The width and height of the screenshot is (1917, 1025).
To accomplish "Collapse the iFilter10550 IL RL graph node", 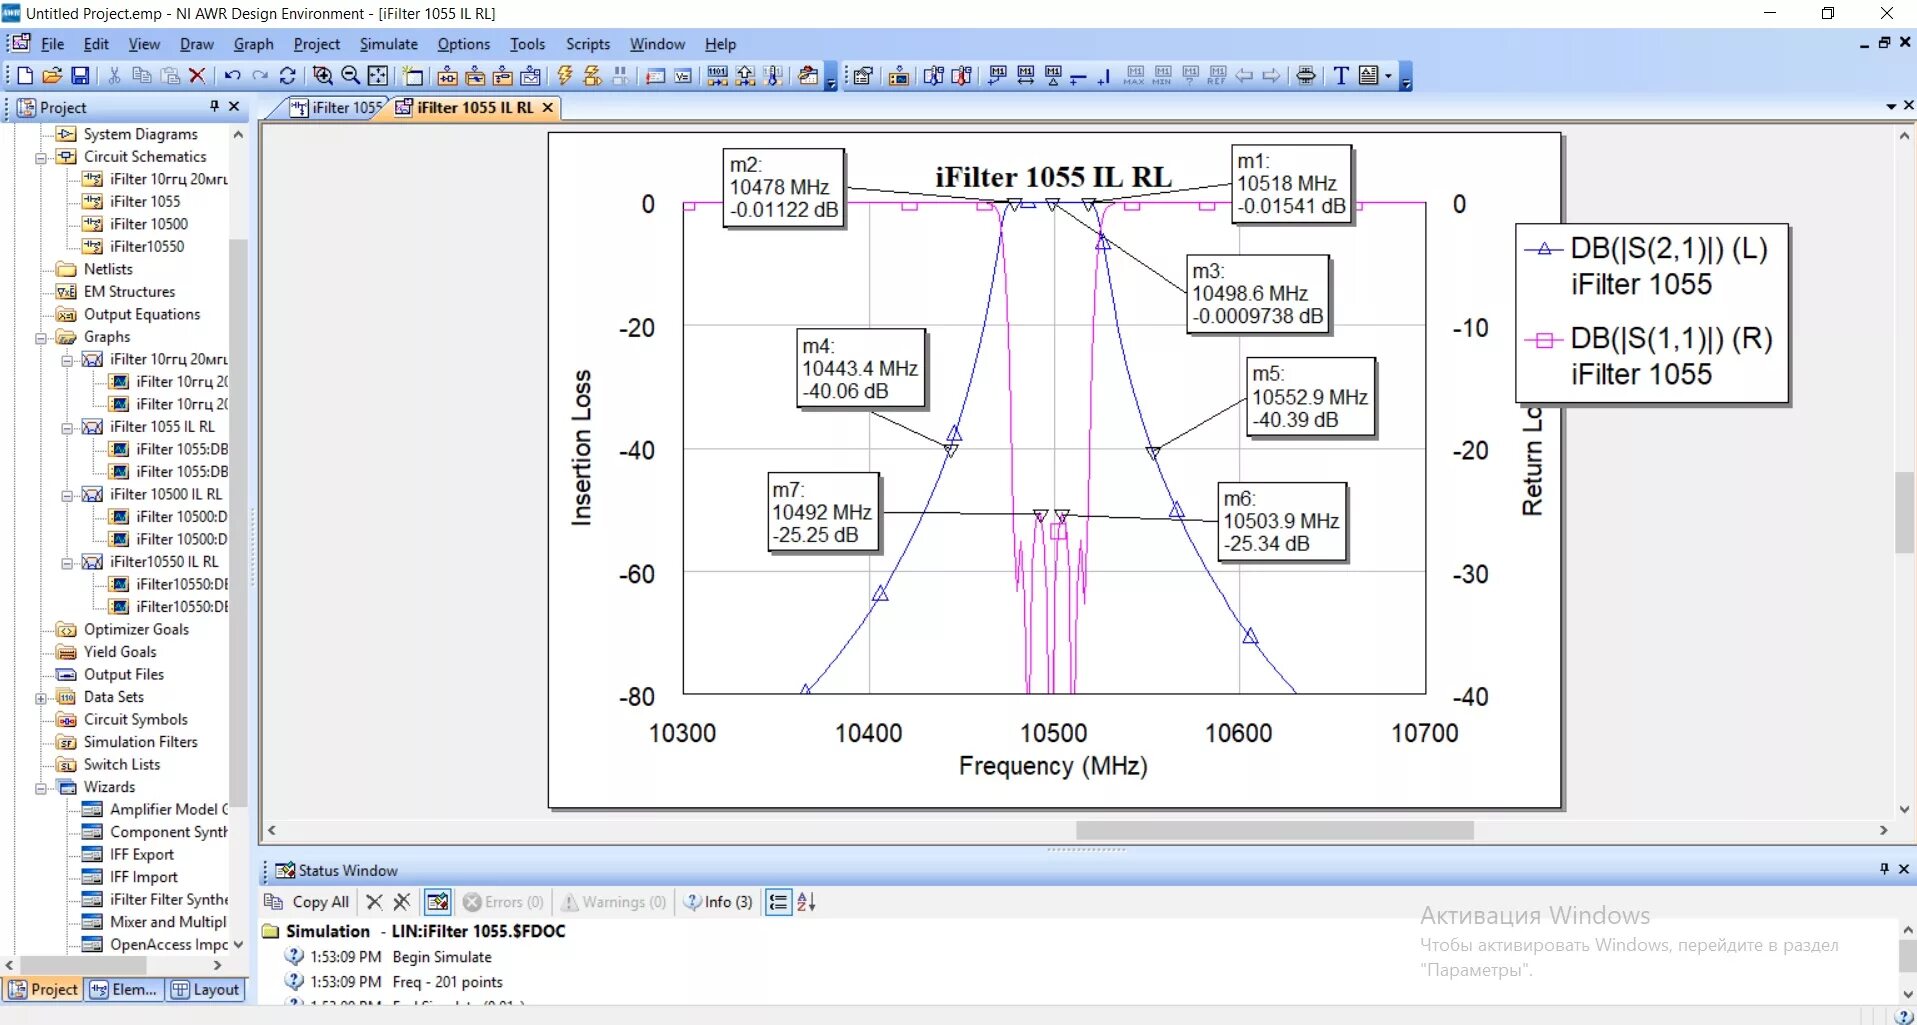I will [67, 562].
